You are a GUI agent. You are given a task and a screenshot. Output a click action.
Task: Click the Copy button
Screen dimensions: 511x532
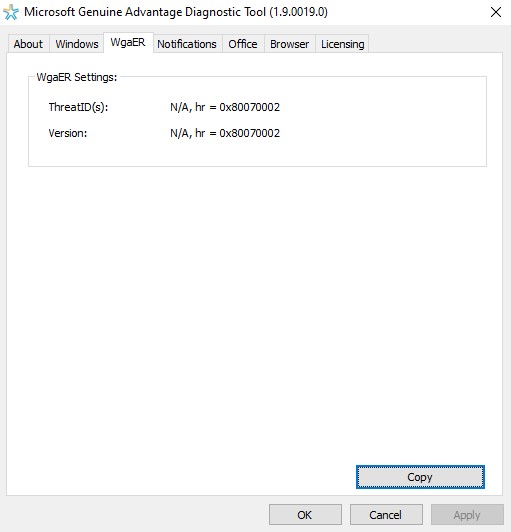coord(420,477)
